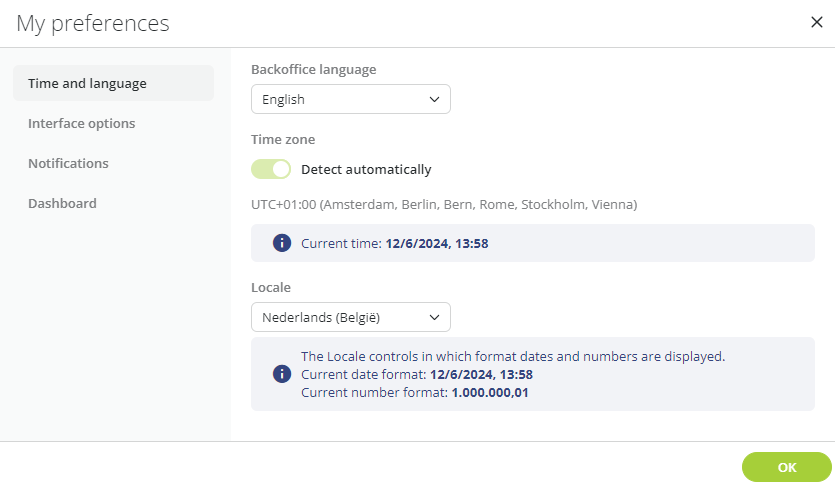Click the info icon beside Current time
Image resolution: width=835 pixels, height=488 pixels.
[x=282, y=243]
